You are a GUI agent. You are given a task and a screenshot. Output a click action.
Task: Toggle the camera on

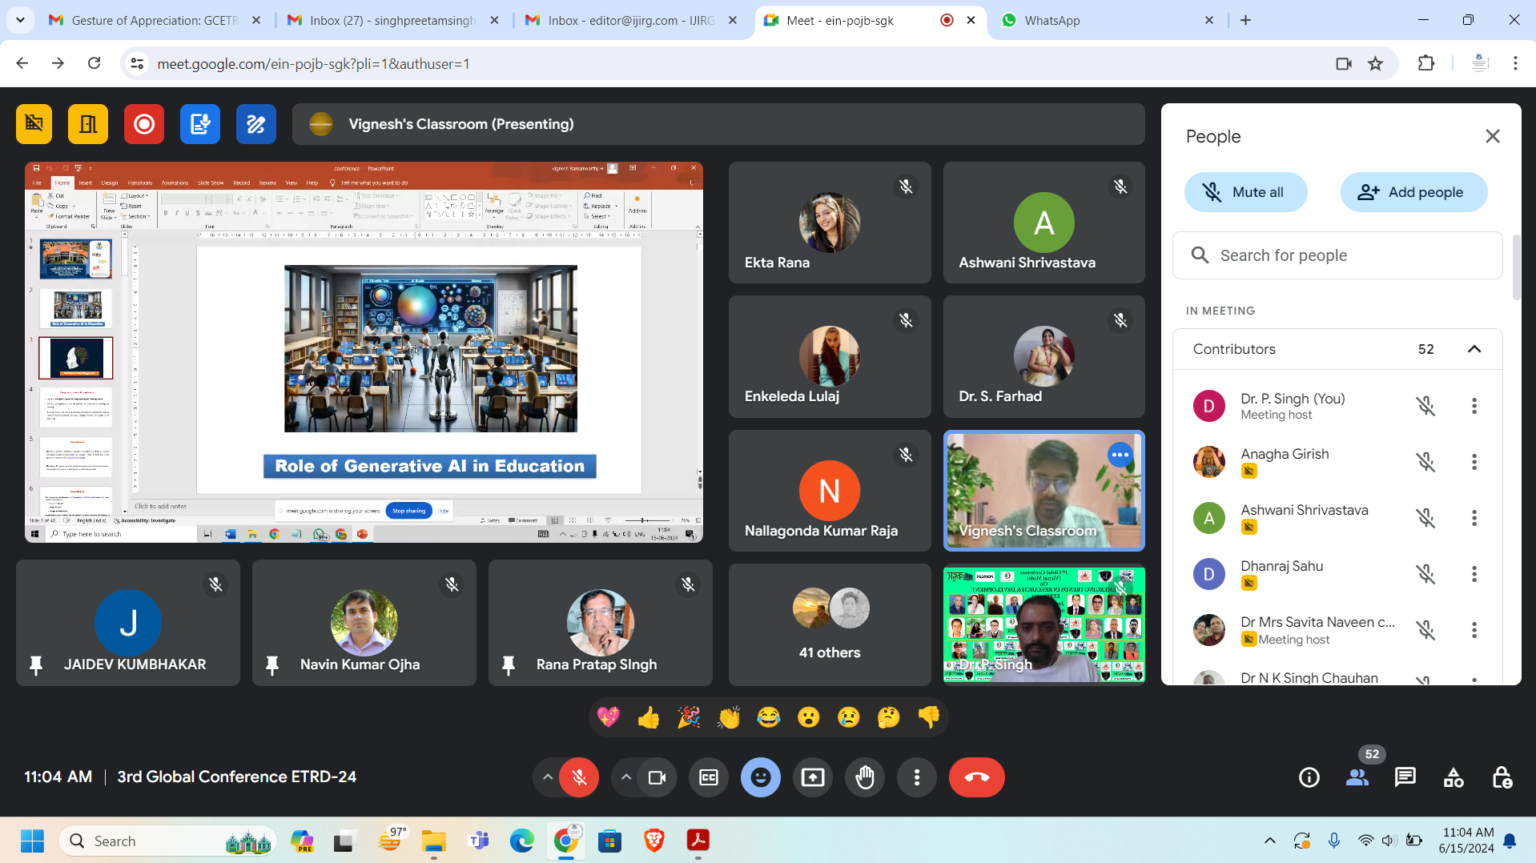(x=657, y=777)
